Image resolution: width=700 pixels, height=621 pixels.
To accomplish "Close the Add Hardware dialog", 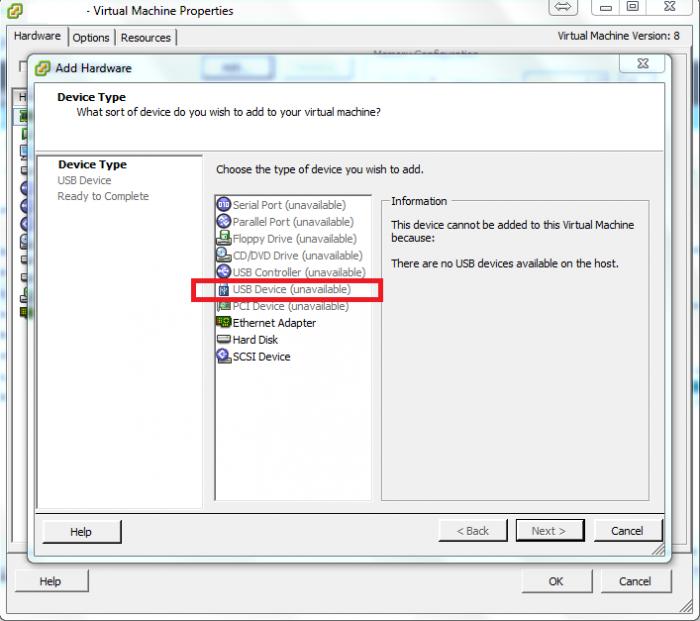I will click(642, 63).
